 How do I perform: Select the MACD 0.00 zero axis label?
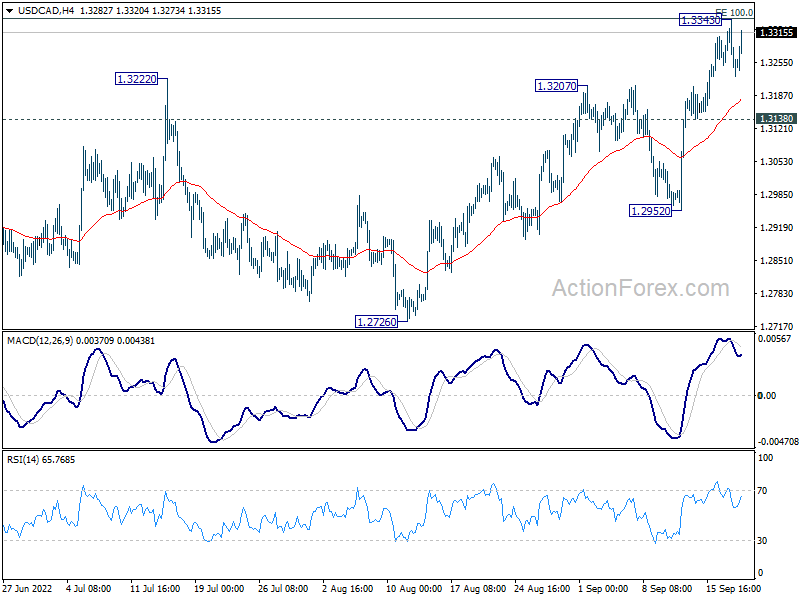tap(767, 396)
